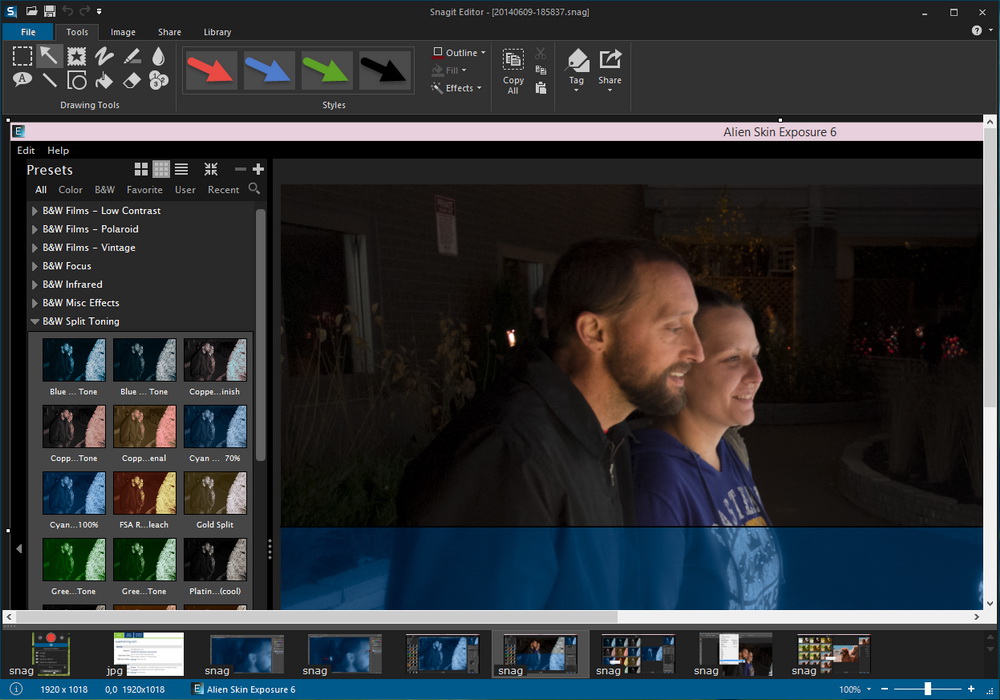Screen dimensions: 1000x700
Task: Choose the numbered Step tool
Action: click(159, 80)
